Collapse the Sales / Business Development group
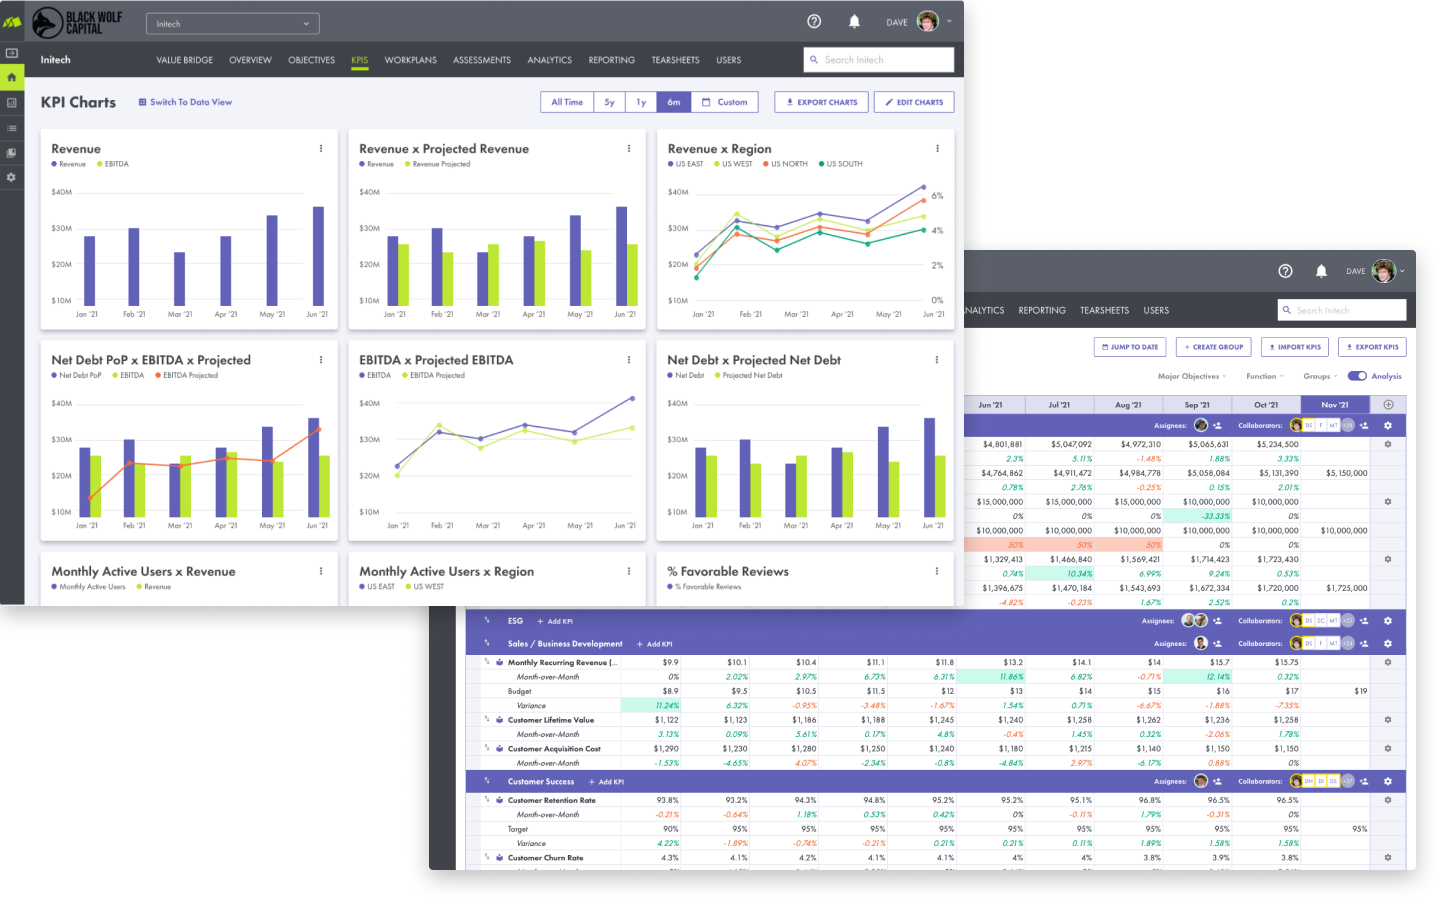The image size is (1440, 900). (x=487, y=643)
